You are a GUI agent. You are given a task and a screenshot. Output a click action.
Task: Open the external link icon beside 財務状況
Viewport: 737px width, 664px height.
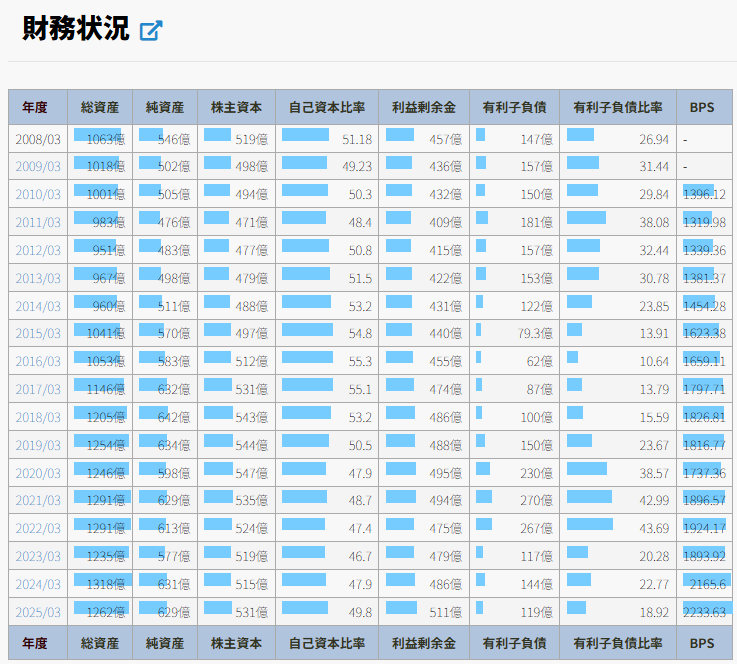pos(151,30)
